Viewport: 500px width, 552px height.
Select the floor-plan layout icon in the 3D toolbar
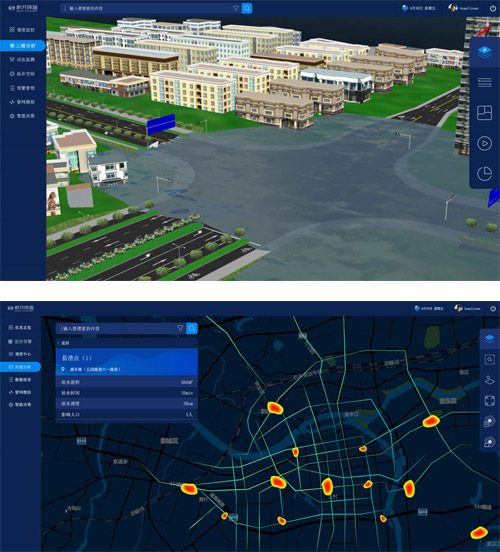click(x=485, y=113)
